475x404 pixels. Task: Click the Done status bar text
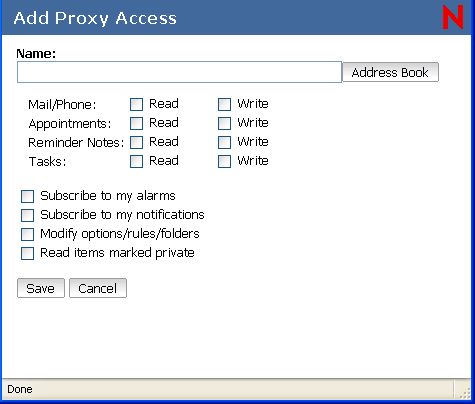click(20, 389)
